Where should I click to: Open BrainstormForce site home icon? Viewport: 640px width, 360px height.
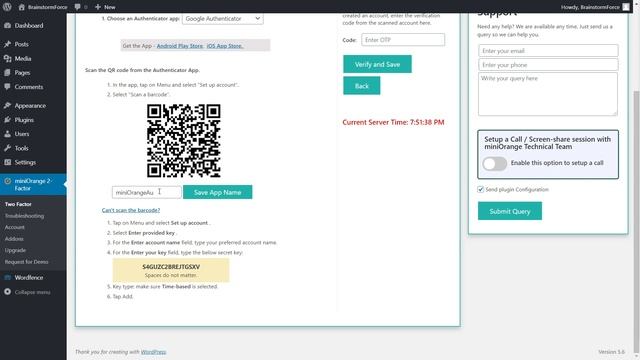point(22,7)
